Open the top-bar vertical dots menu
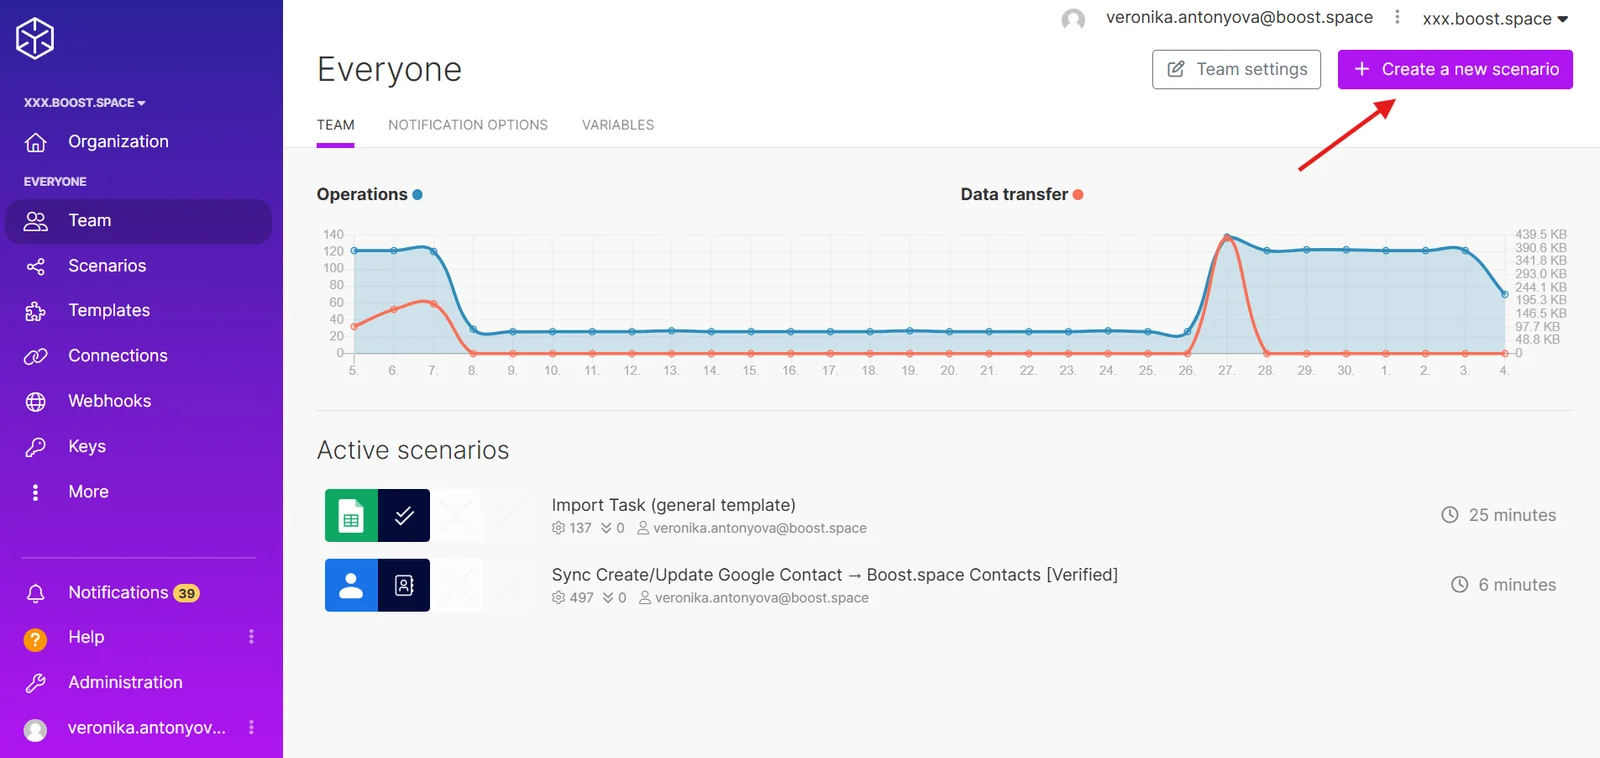The width and height of the screenshot is (1600, 758). click(x=1397, y=17)
